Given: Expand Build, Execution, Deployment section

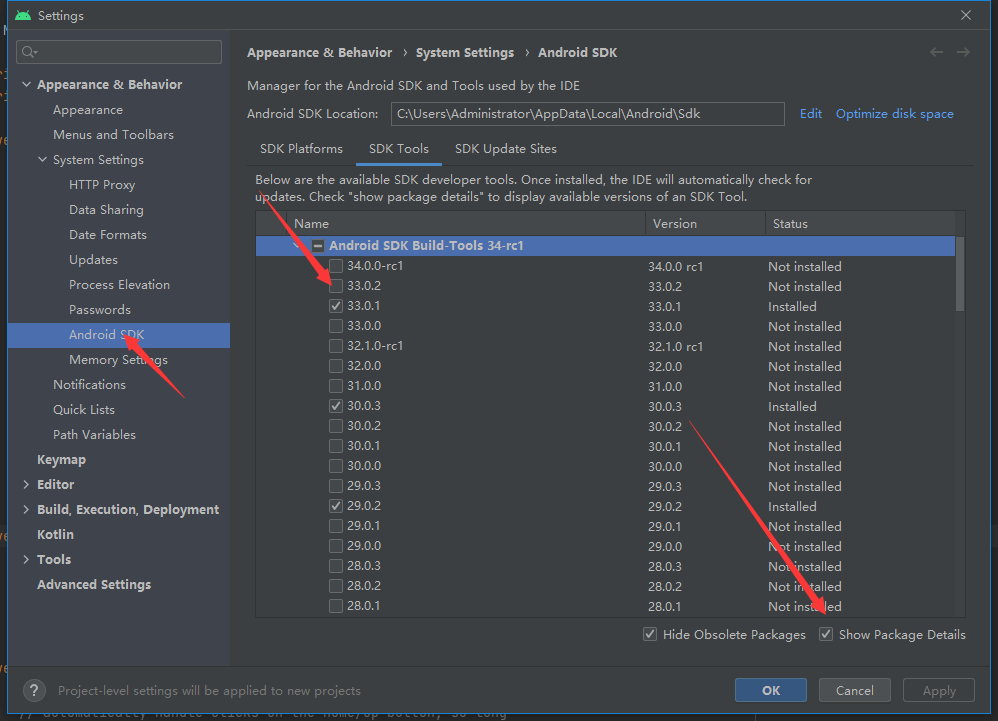Looking at the screenshot, I should [x=26, y=509].
